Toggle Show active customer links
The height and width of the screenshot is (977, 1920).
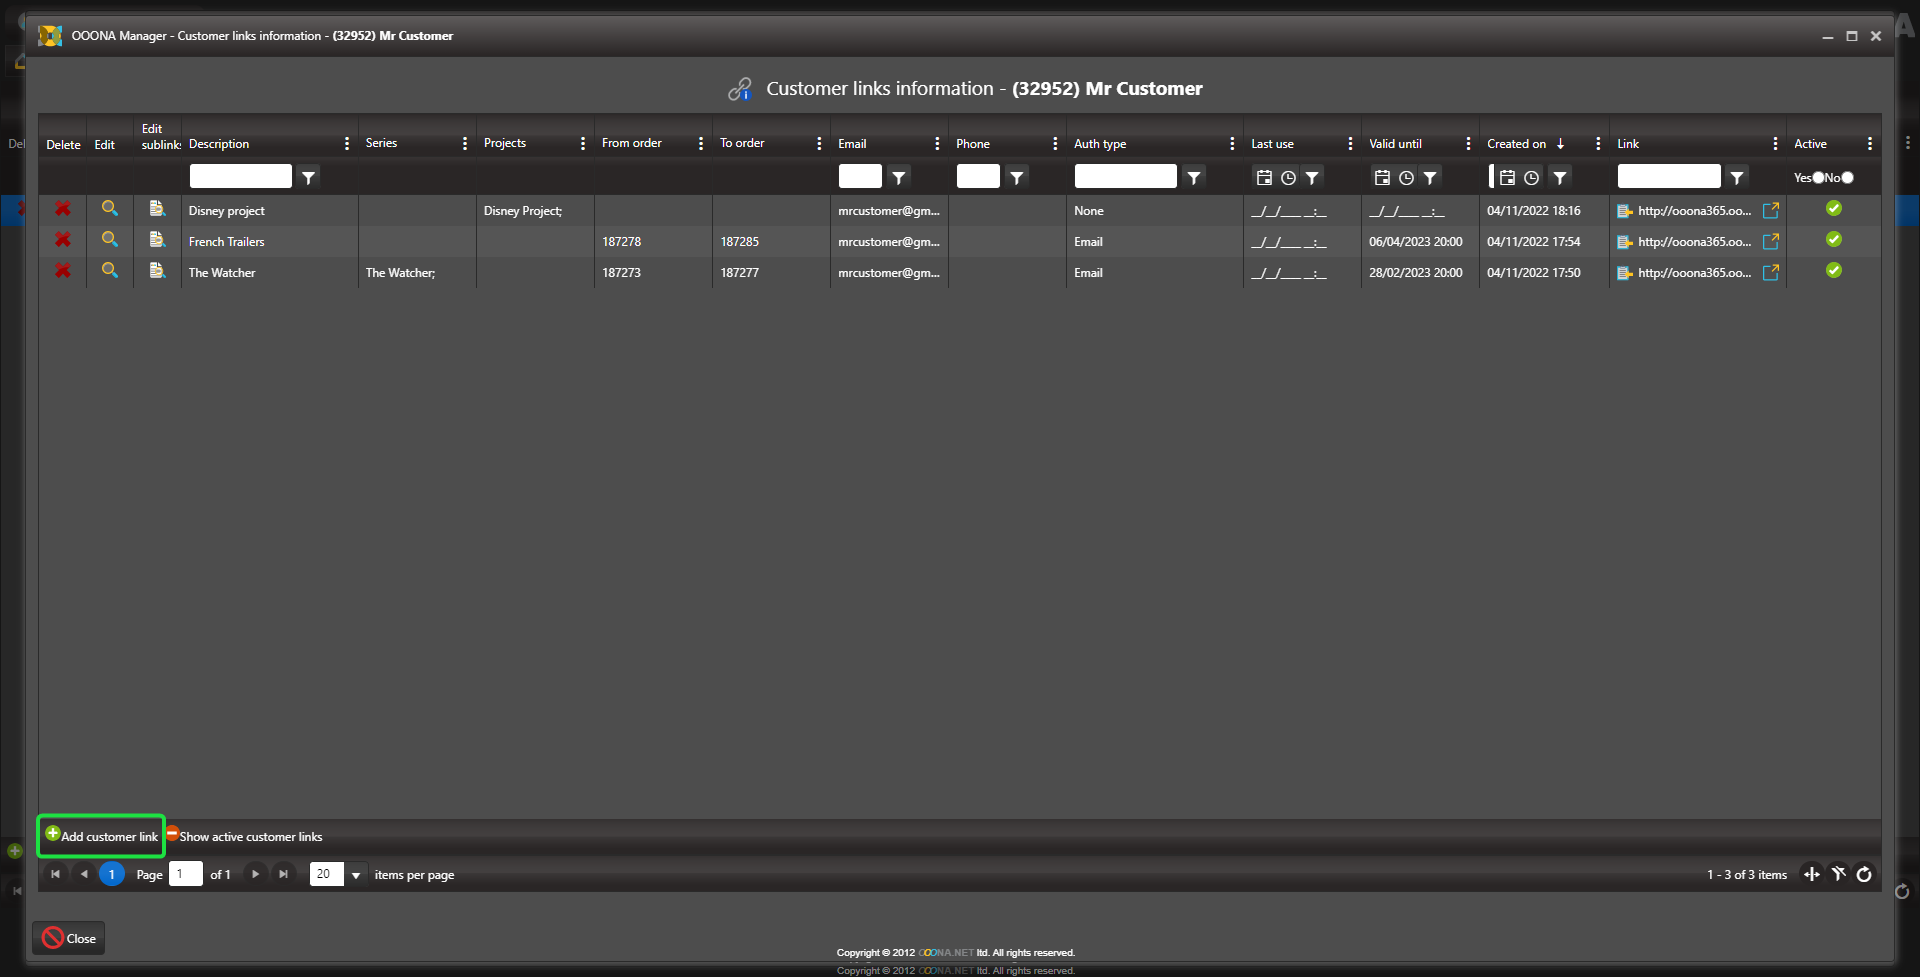[x=245, y=836]
